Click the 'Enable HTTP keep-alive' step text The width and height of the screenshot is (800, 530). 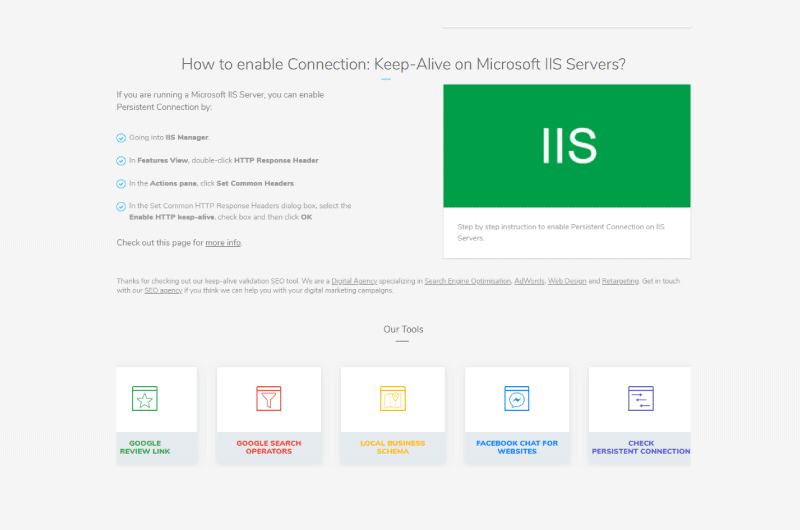click(172, 217)
